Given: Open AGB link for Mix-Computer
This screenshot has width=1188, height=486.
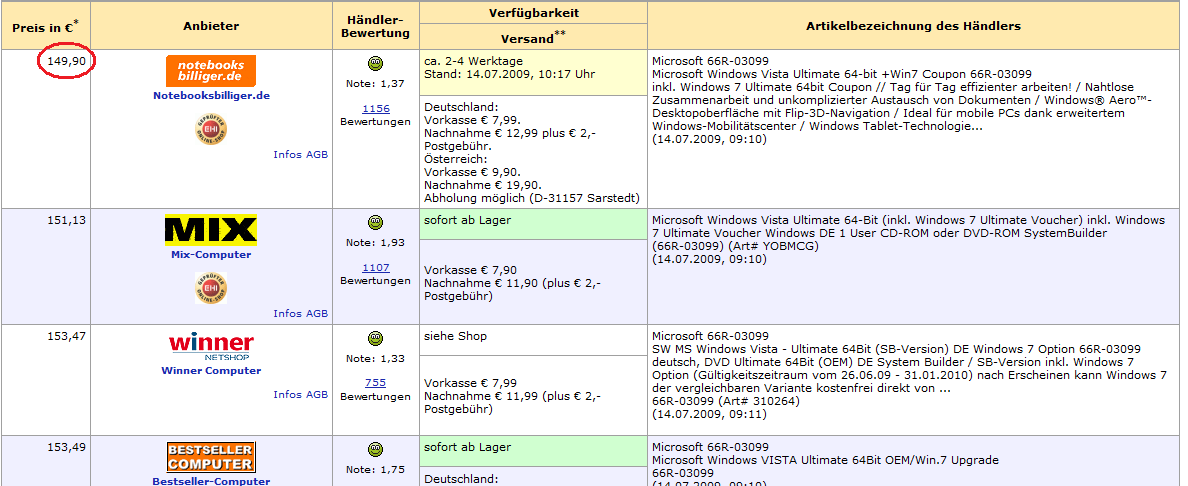Looking at the screenshot, I should point(317,313).
